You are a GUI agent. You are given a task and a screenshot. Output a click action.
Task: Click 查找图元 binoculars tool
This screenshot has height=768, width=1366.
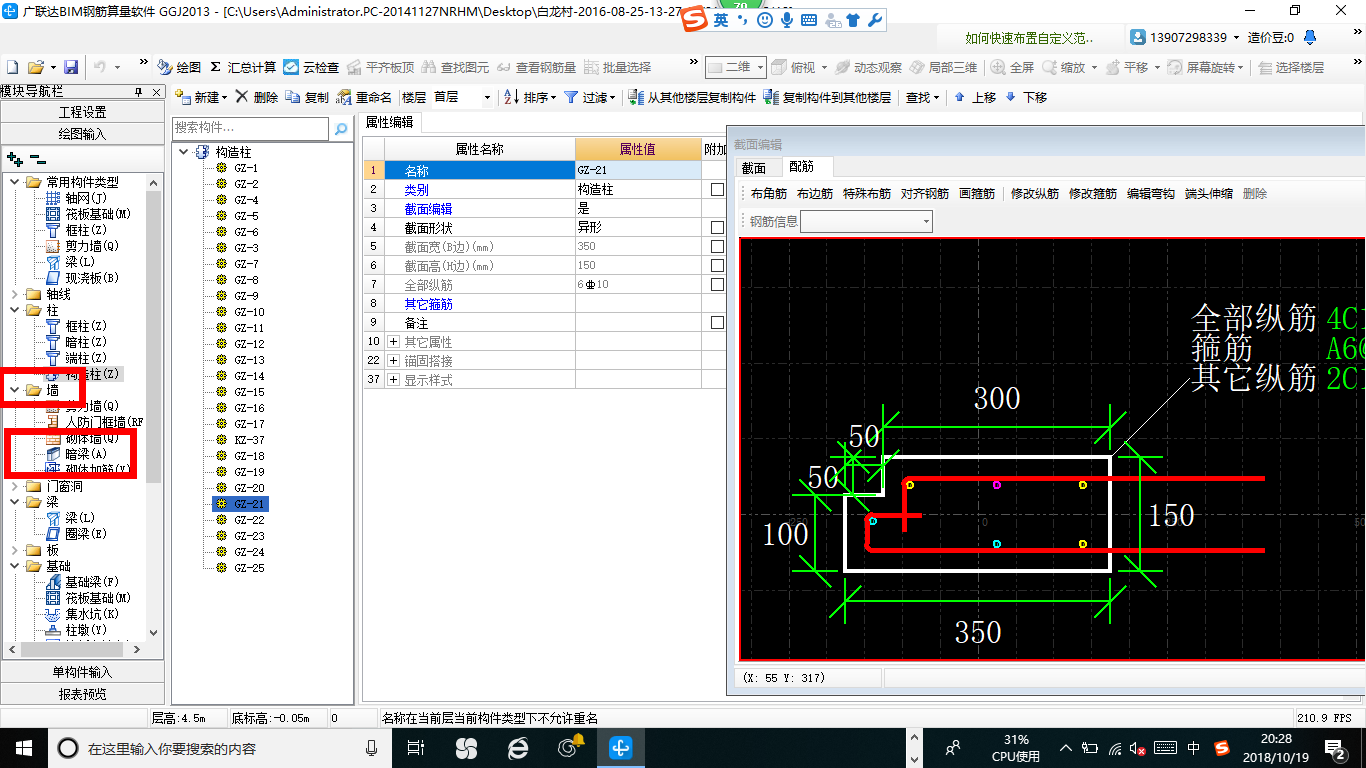click(x=455, y=67)
